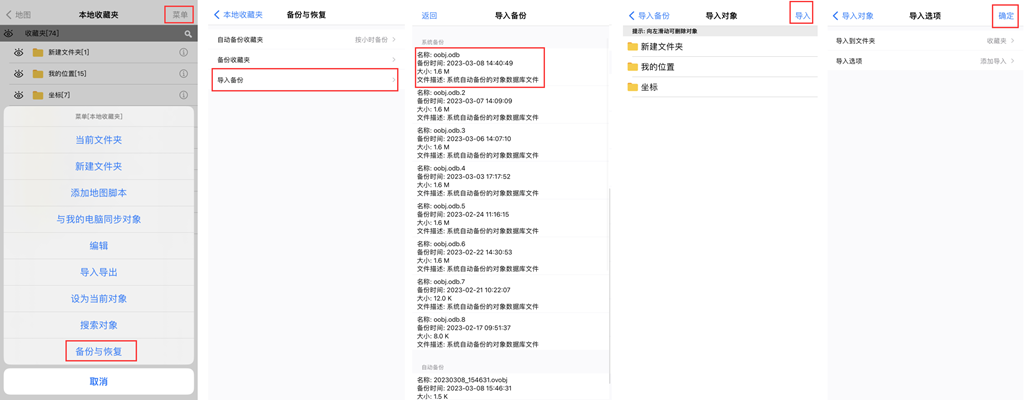The width and height of the screenshot is (1024, 400).
Task: Select the oobj.odb backup dated 2023-03-08
Action: [479, 67]
